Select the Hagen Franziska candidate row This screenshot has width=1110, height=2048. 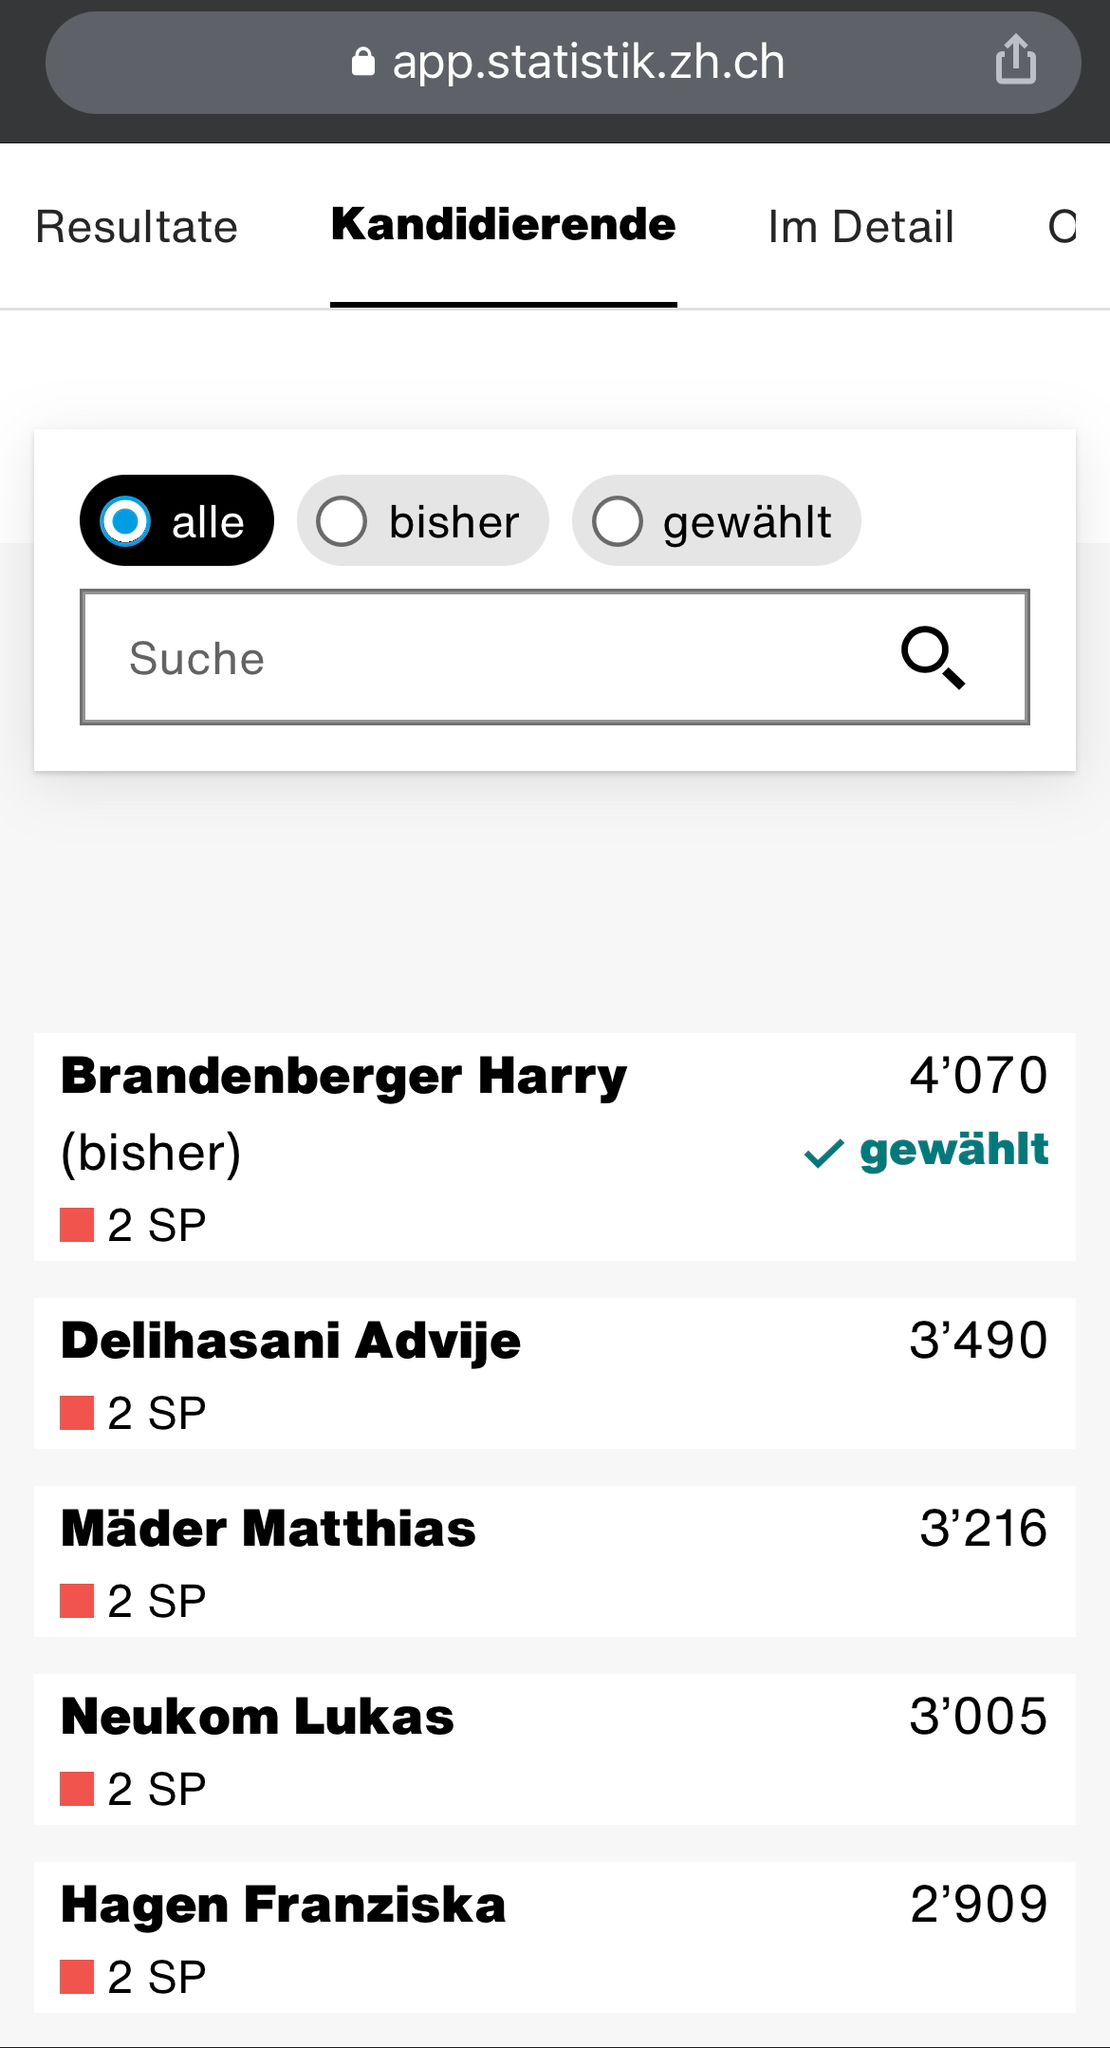[283, 1905]
